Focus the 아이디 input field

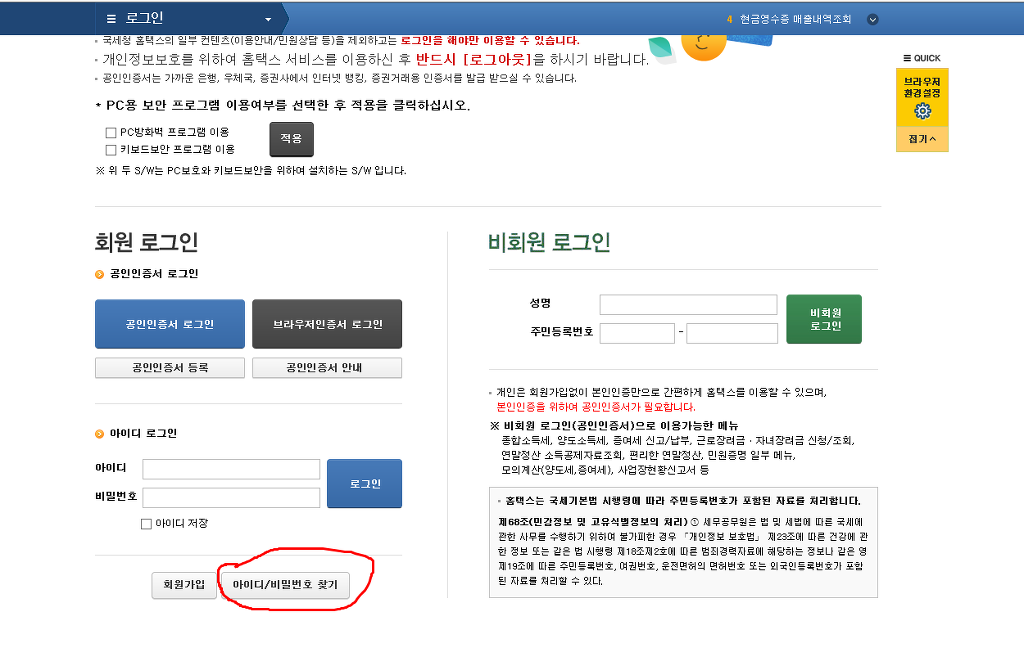(231, 469)
